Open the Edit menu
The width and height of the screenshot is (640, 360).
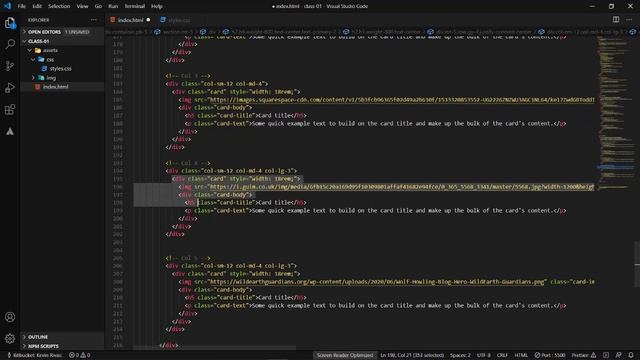(x=37, y=6)
